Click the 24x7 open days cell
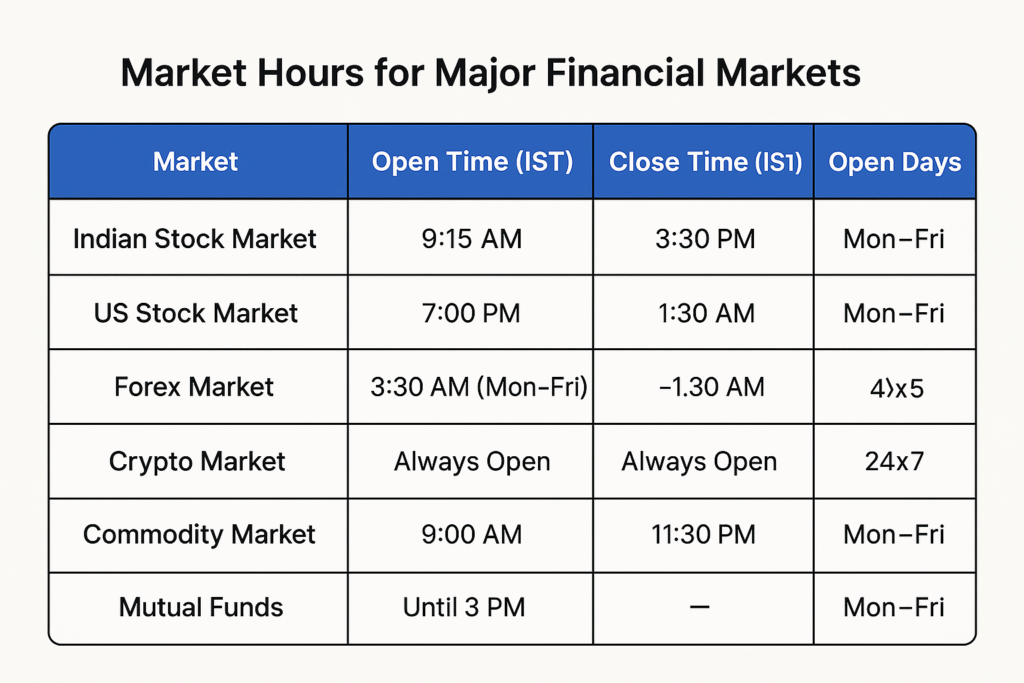 point(895,462)
